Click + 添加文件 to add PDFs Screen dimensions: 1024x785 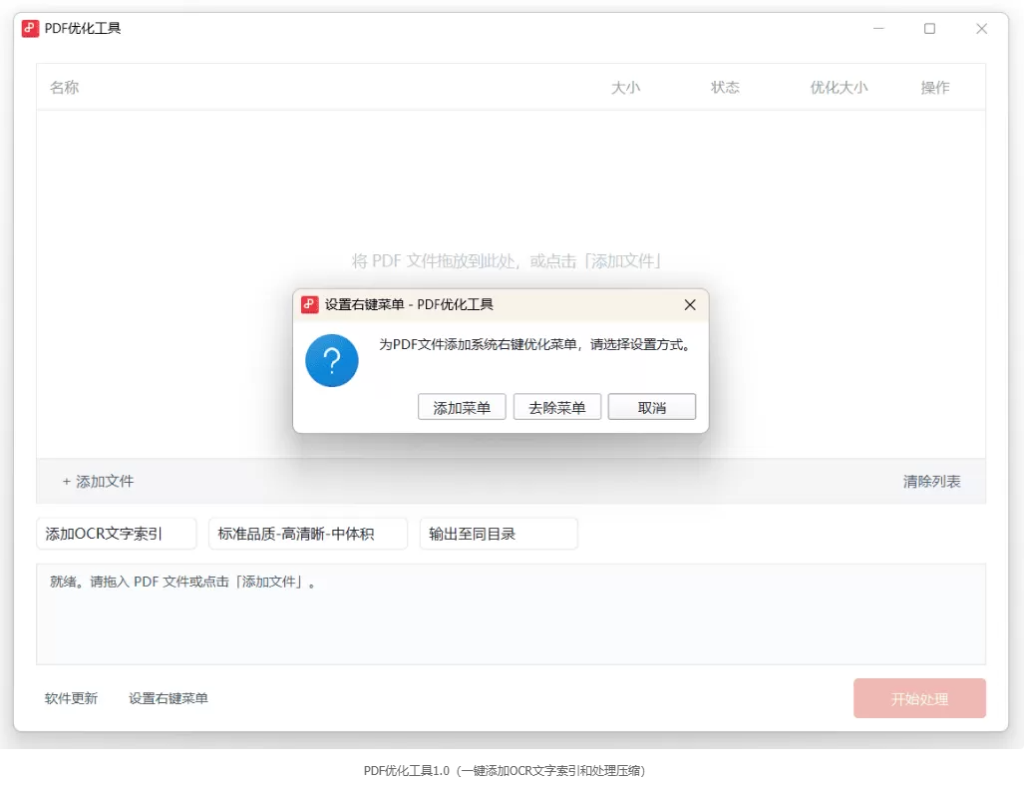[x=98, y=481]
